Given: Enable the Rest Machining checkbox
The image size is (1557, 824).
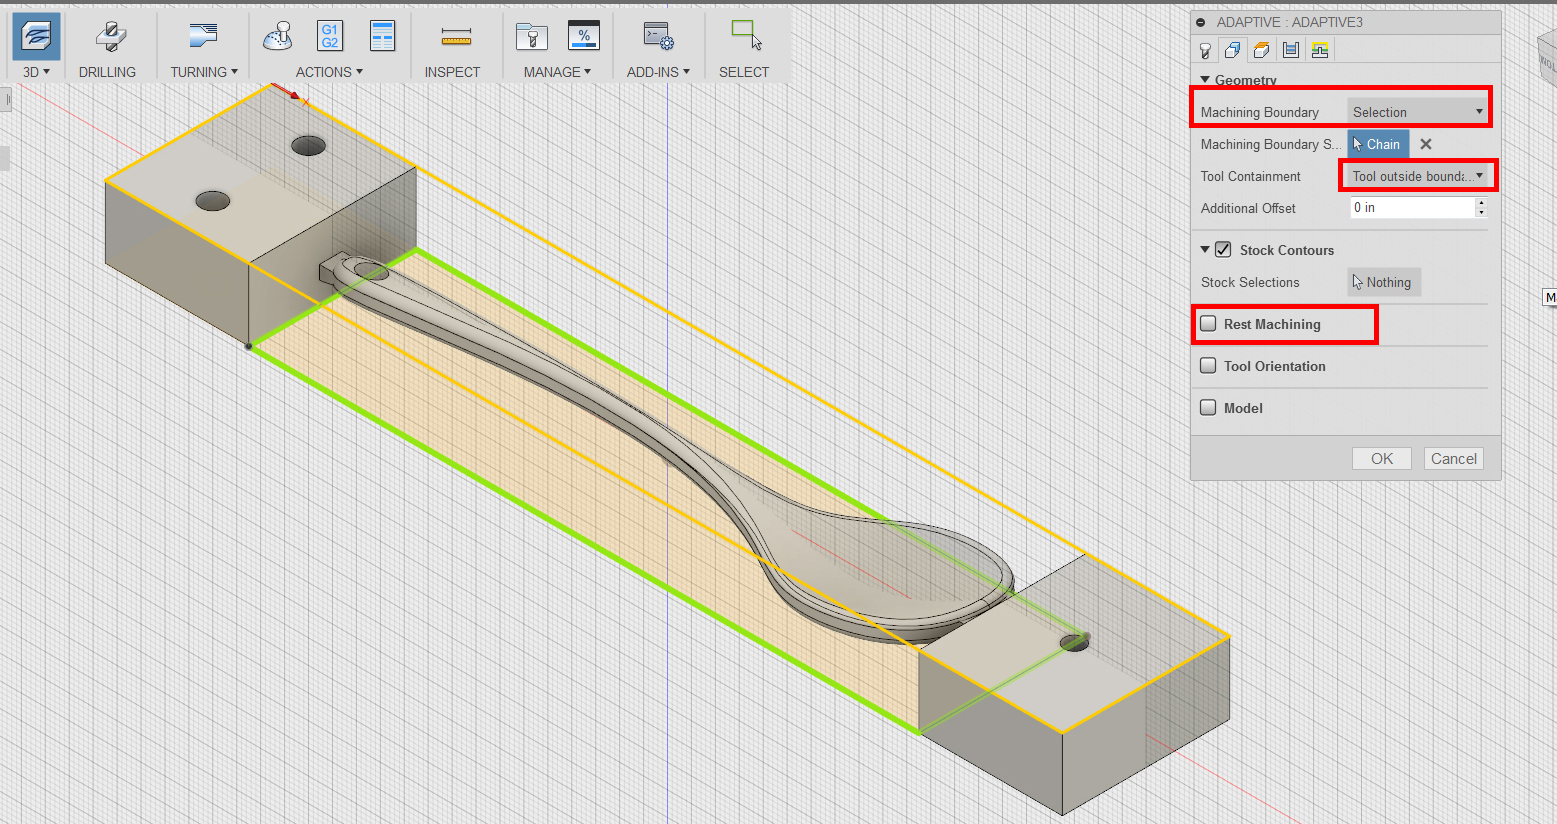Looking at the screenshot, I should coord(1208,324).
